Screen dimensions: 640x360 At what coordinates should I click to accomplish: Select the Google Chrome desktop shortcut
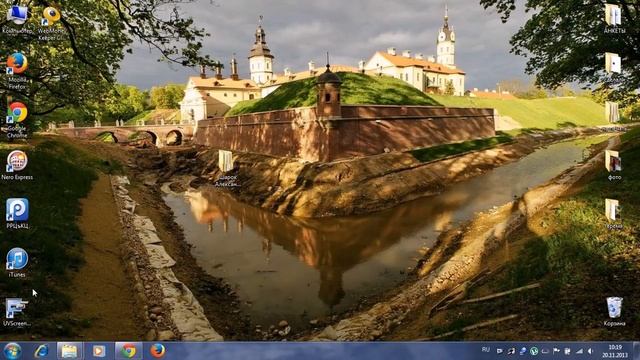17,119
